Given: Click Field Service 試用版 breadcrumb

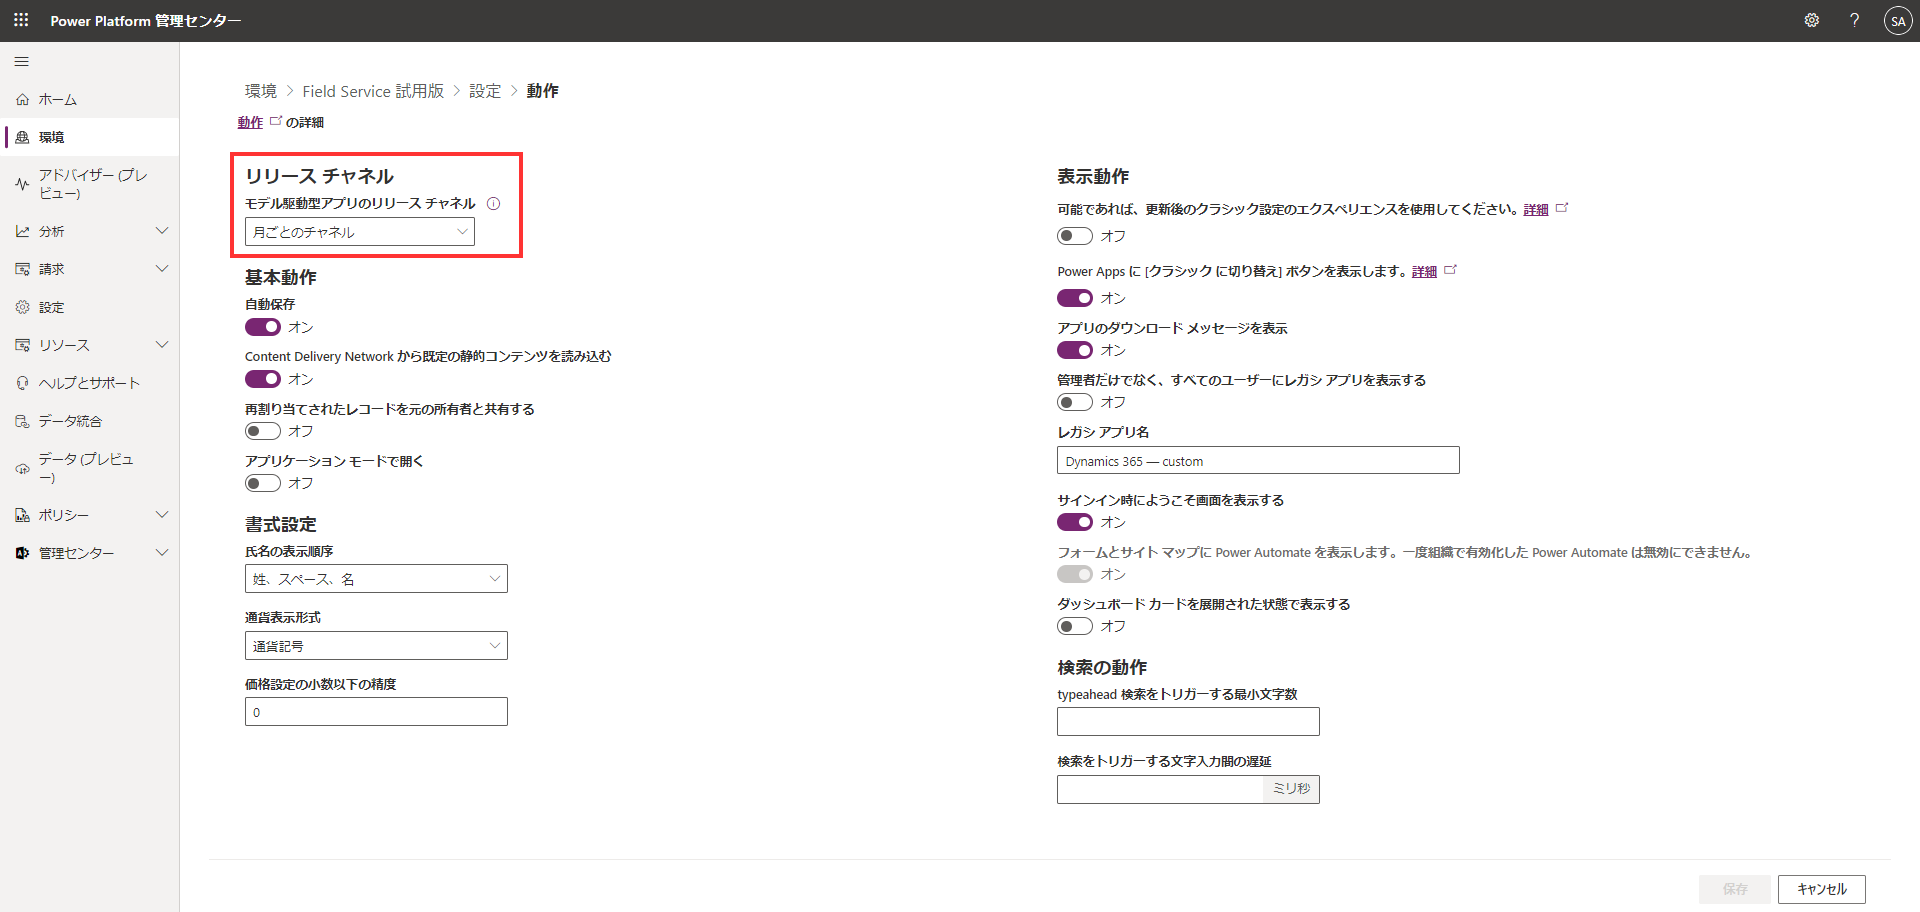Looking at the screenshot, I should click(373, 91).
